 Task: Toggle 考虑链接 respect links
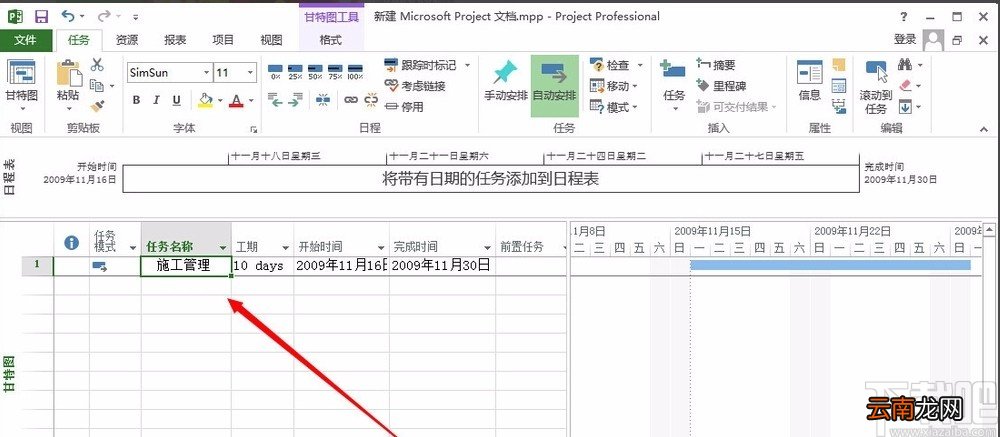[x=415, y=85]
